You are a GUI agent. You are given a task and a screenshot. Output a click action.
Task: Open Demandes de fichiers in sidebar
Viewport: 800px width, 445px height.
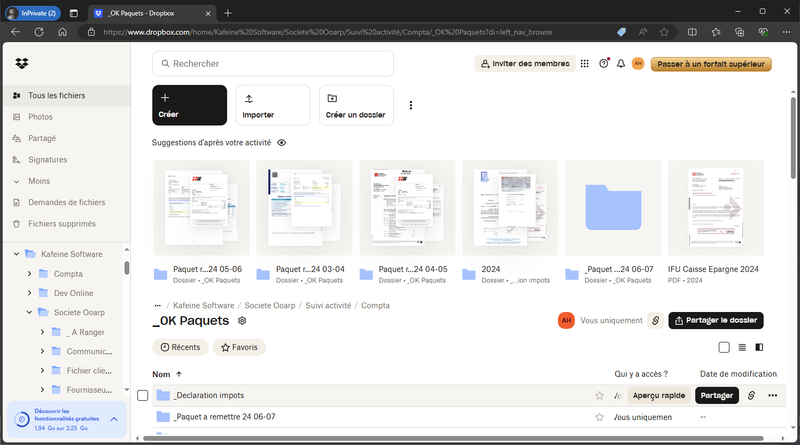tap(65, 203)
